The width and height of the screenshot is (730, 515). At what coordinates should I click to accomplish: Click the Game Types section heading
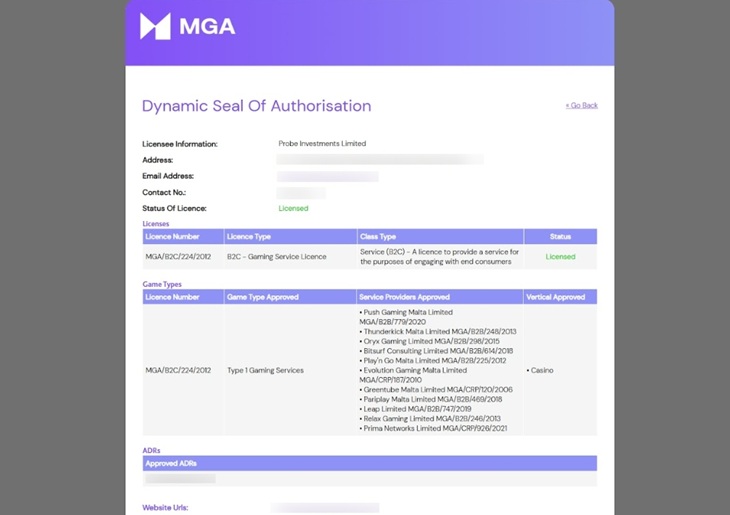pos(162,284)
